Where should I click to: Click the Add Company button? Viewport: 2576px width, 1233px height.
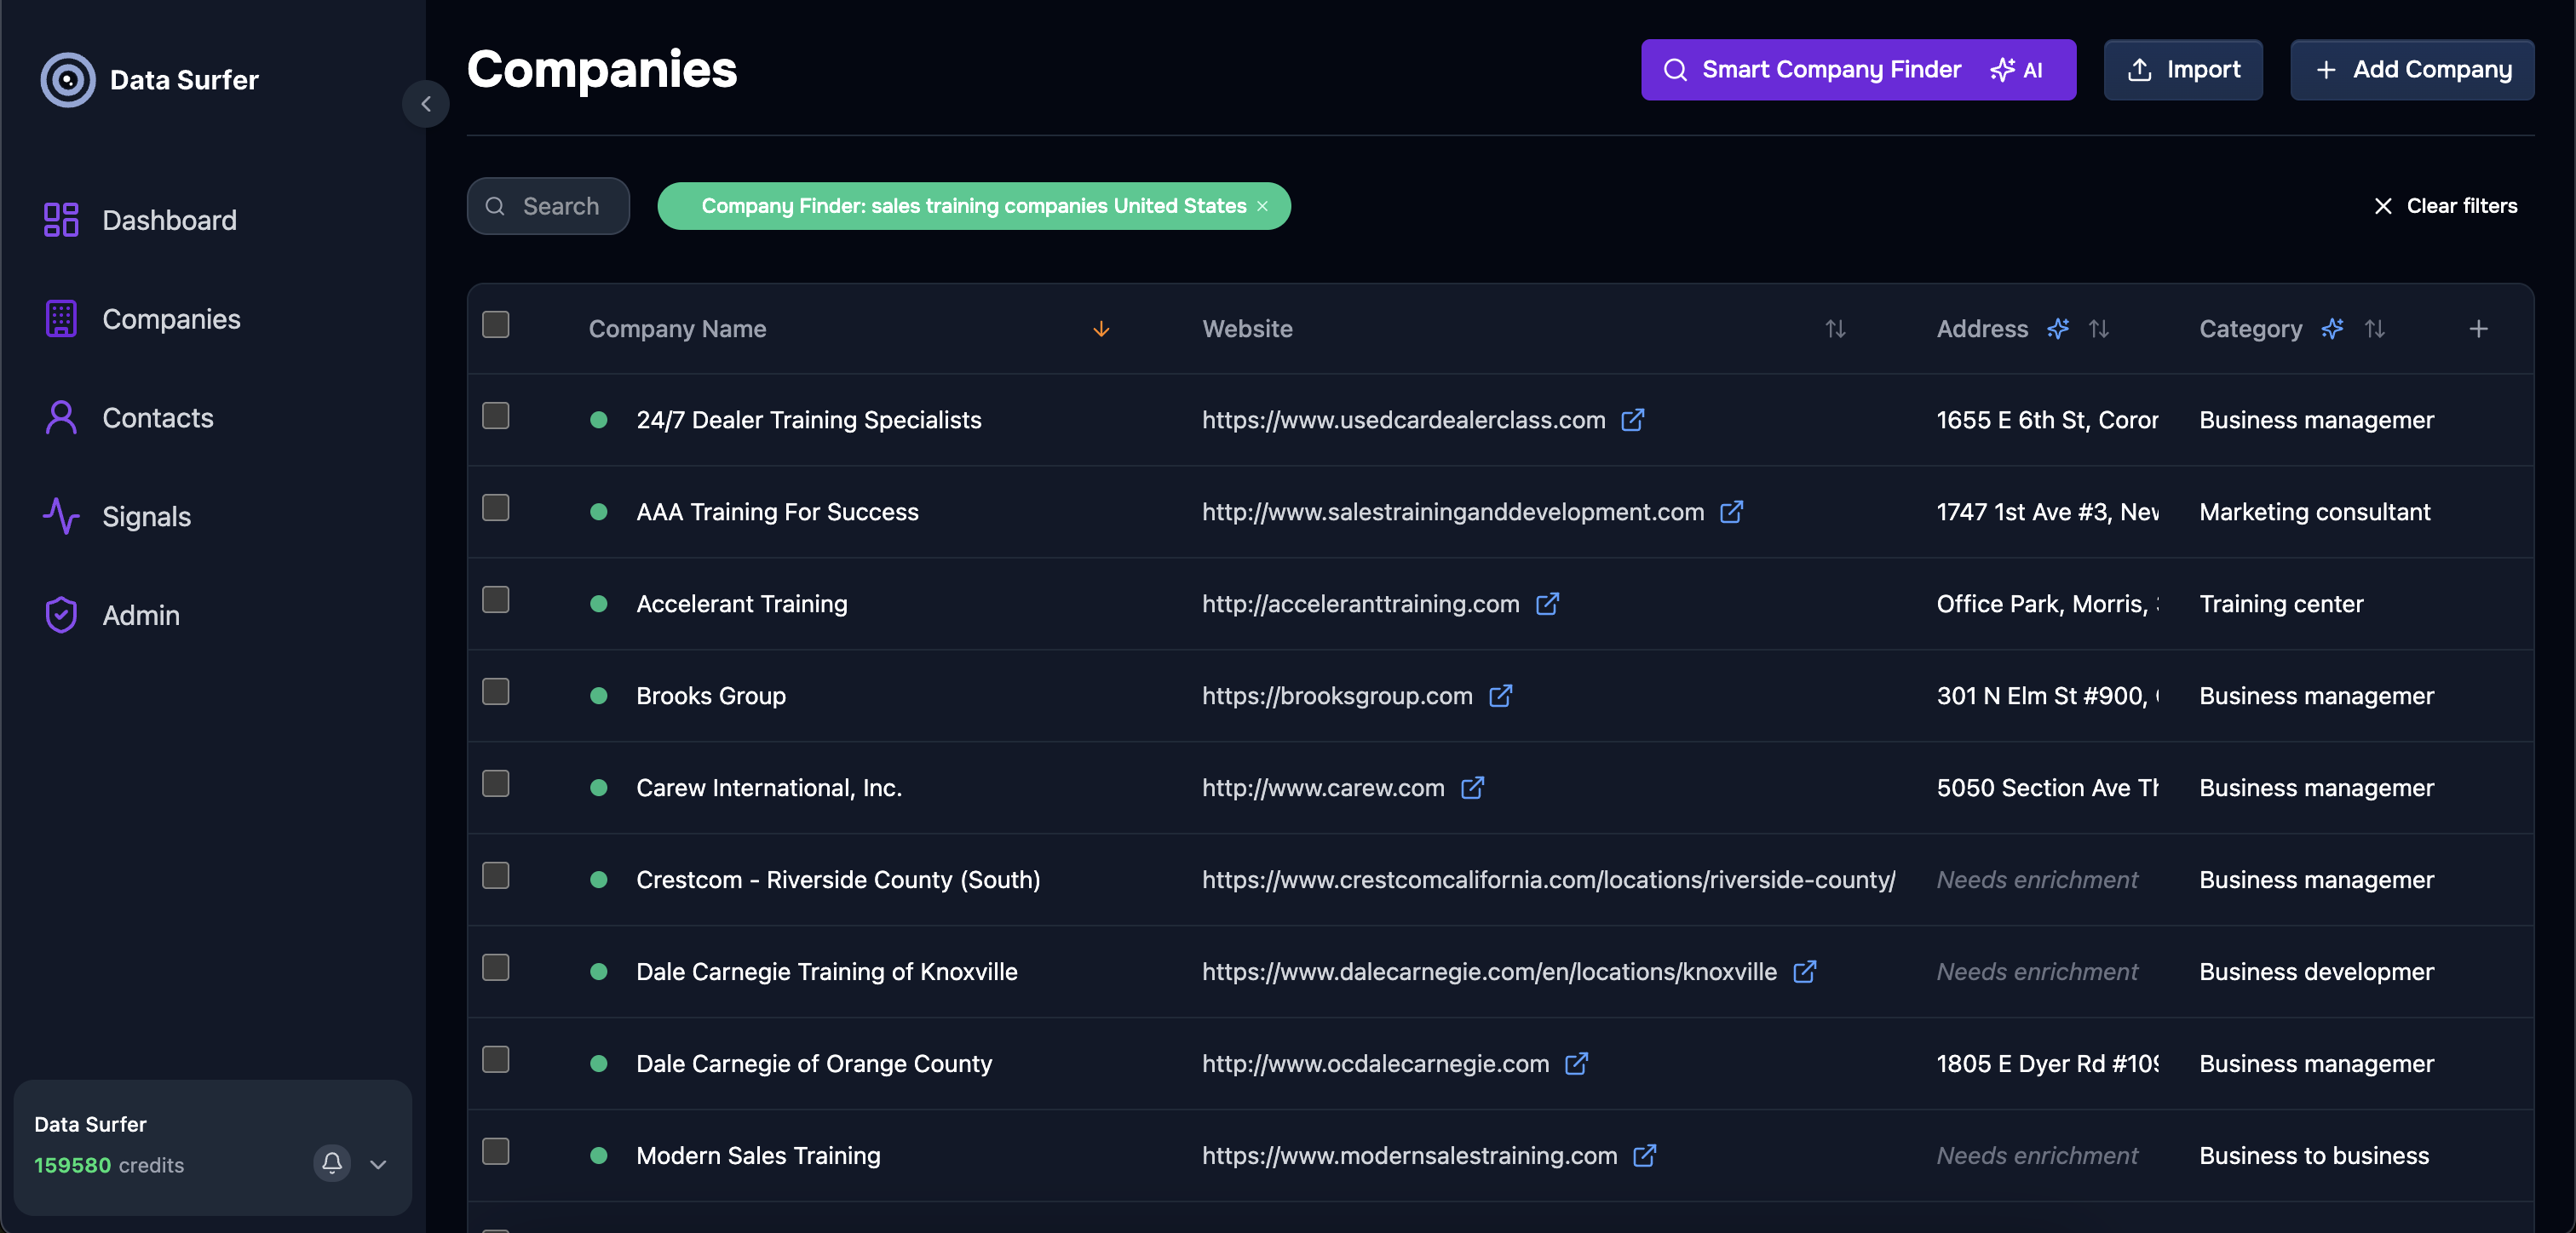click(2413, 69)
